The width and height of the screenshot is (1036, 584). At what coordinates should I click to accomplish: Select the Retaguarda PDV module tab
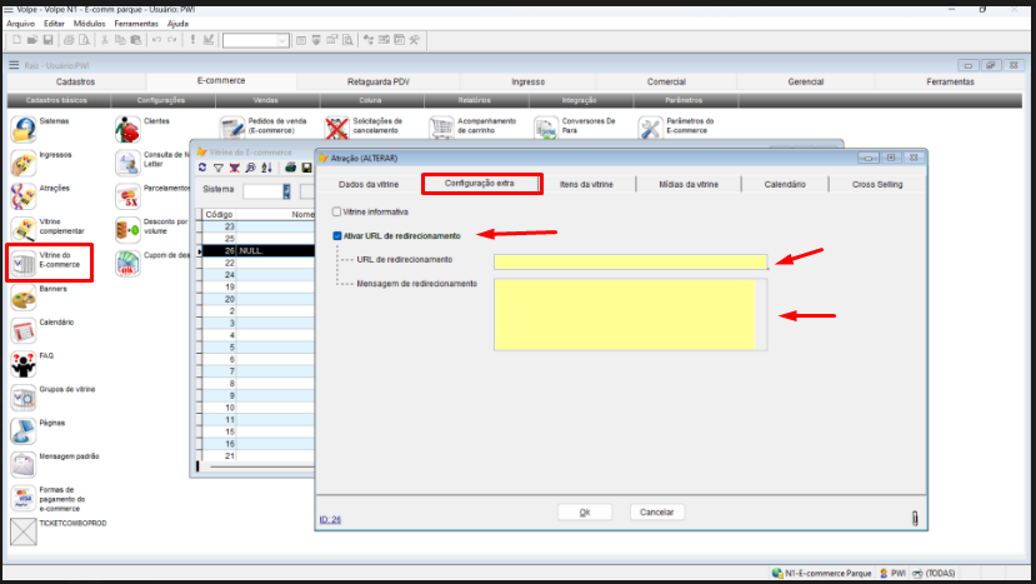379,82
